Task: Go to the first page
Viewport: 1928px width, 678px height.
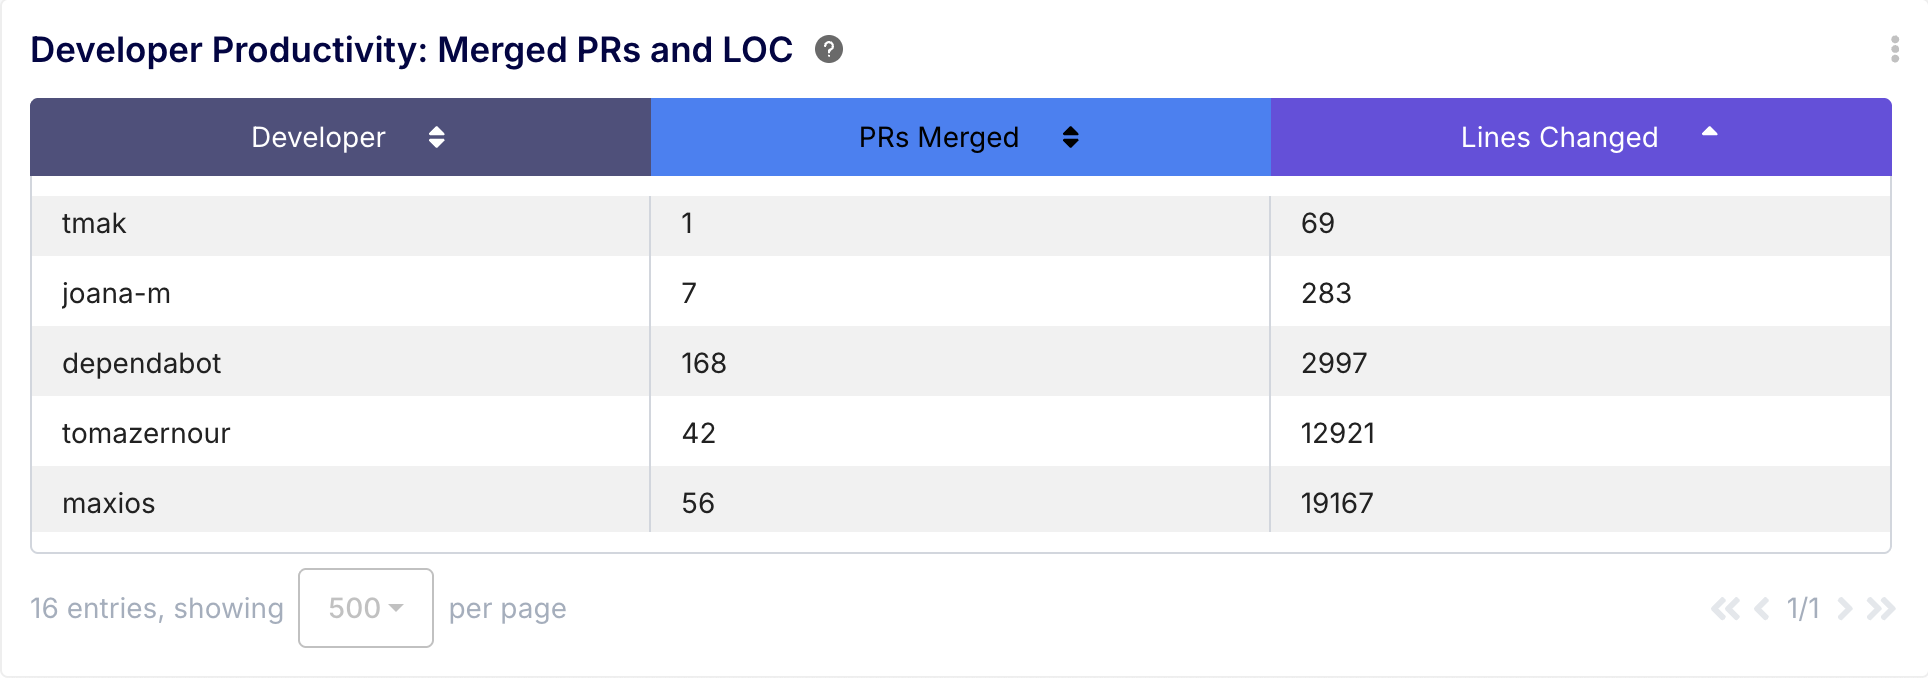Action: click(x=1725, y=608)
